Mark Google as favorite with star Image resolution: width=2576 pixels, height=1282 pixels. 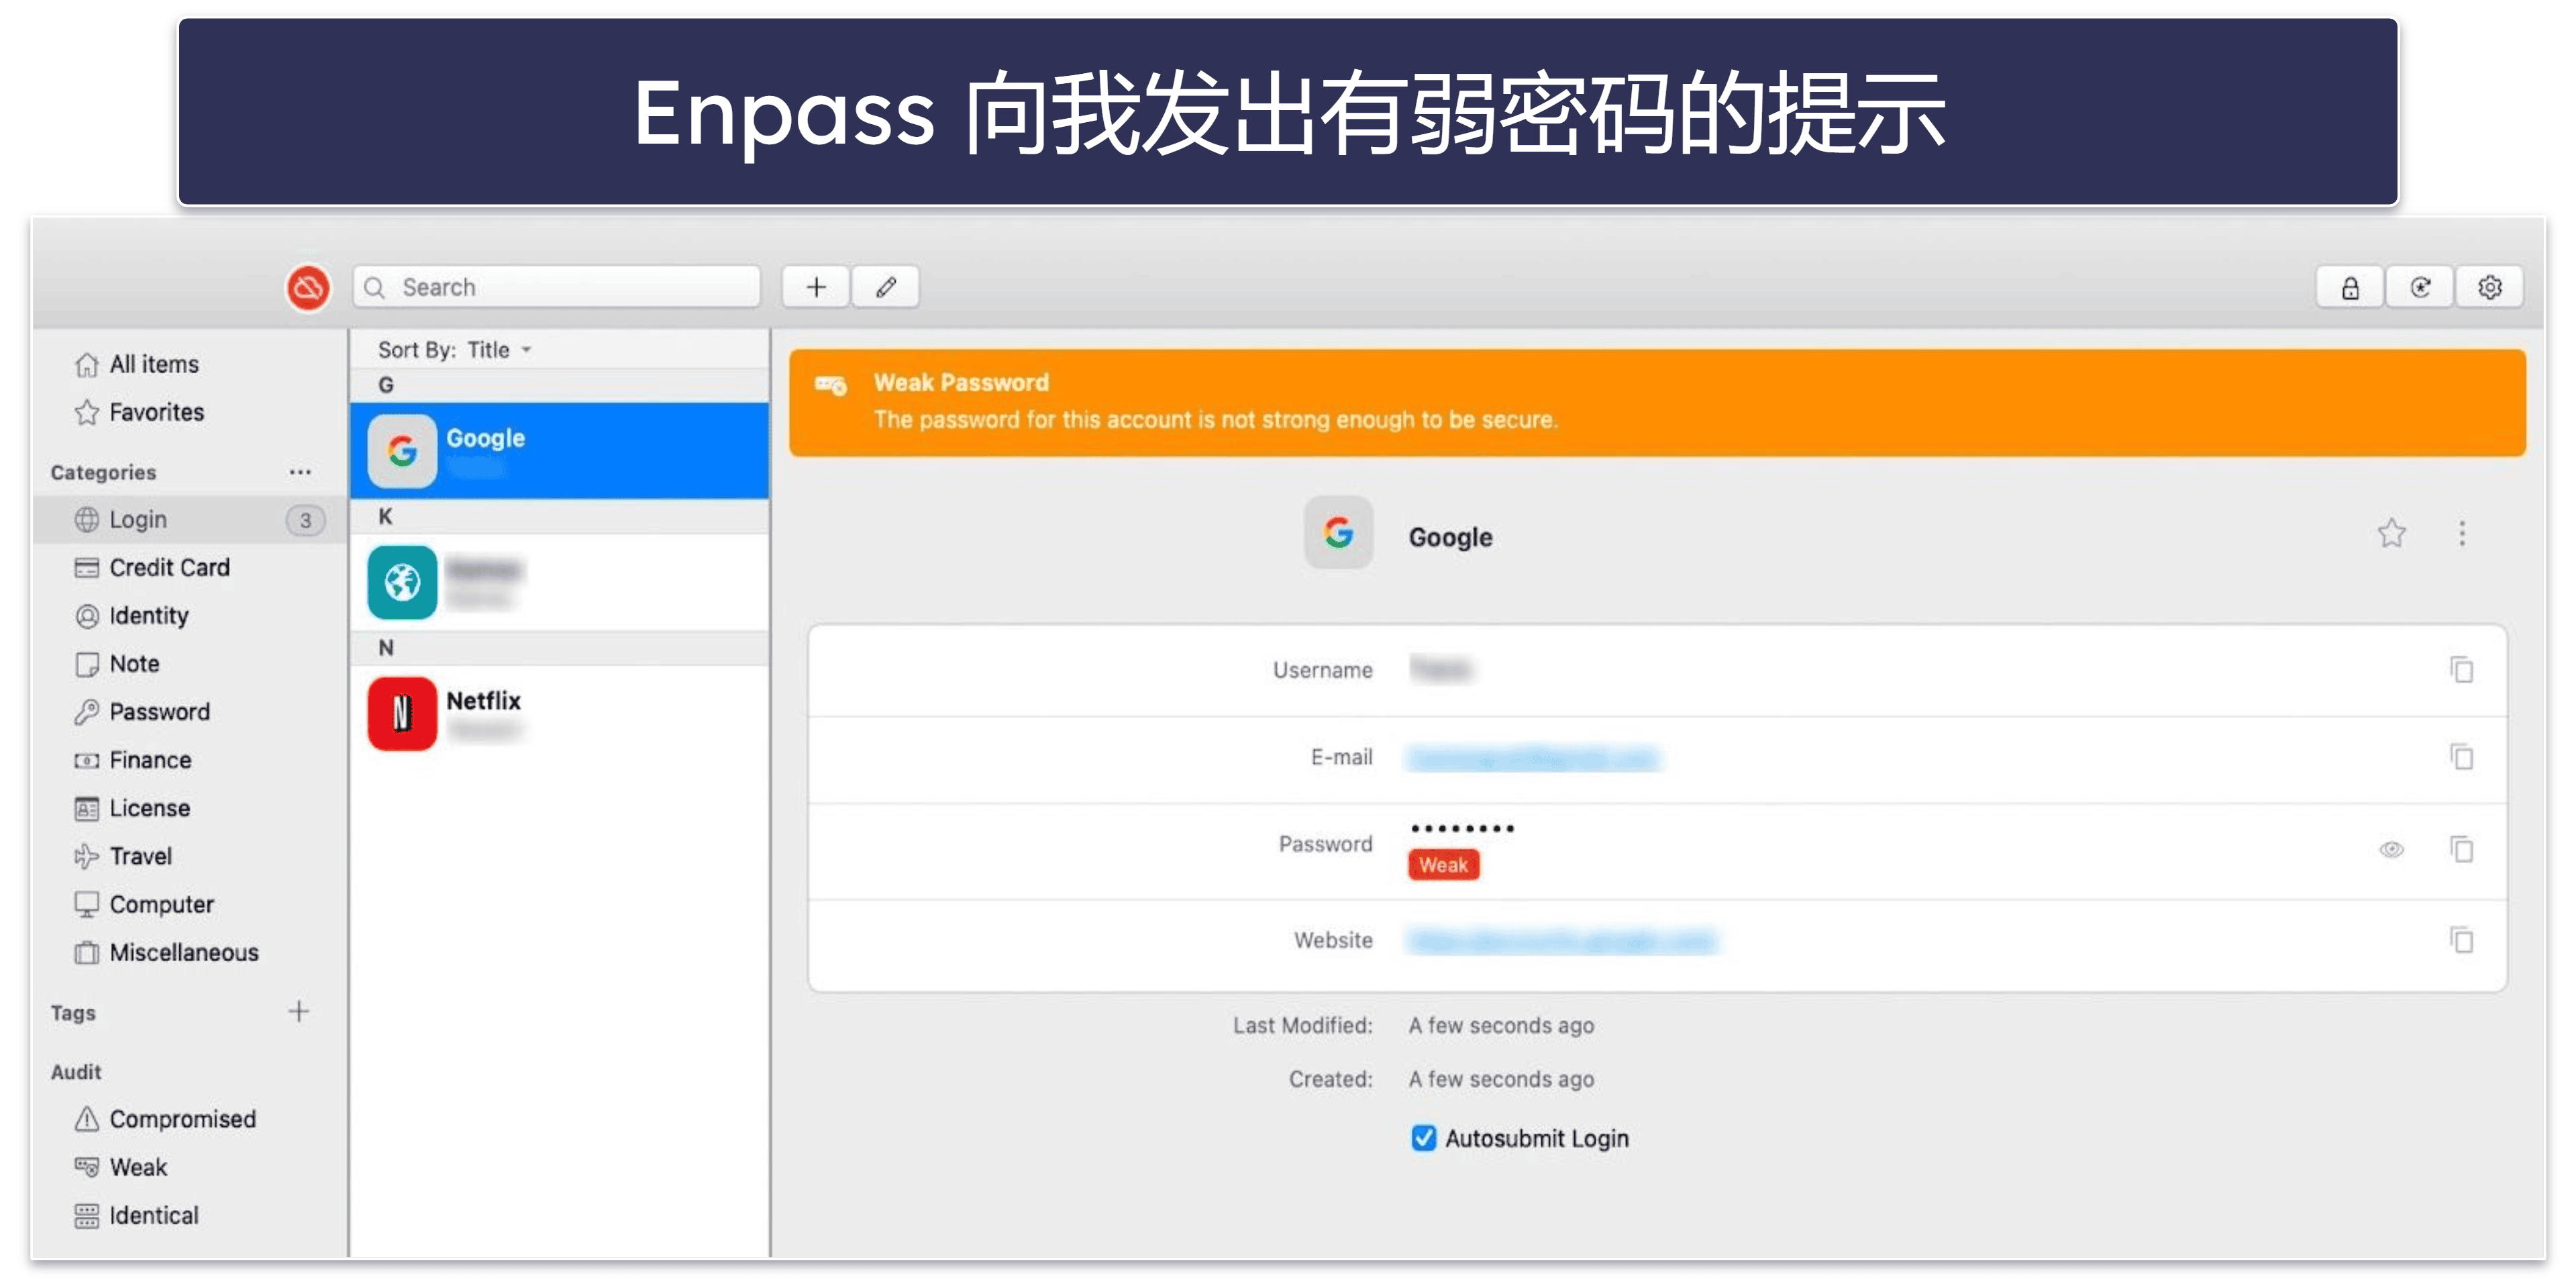[x=2392, y=534]
